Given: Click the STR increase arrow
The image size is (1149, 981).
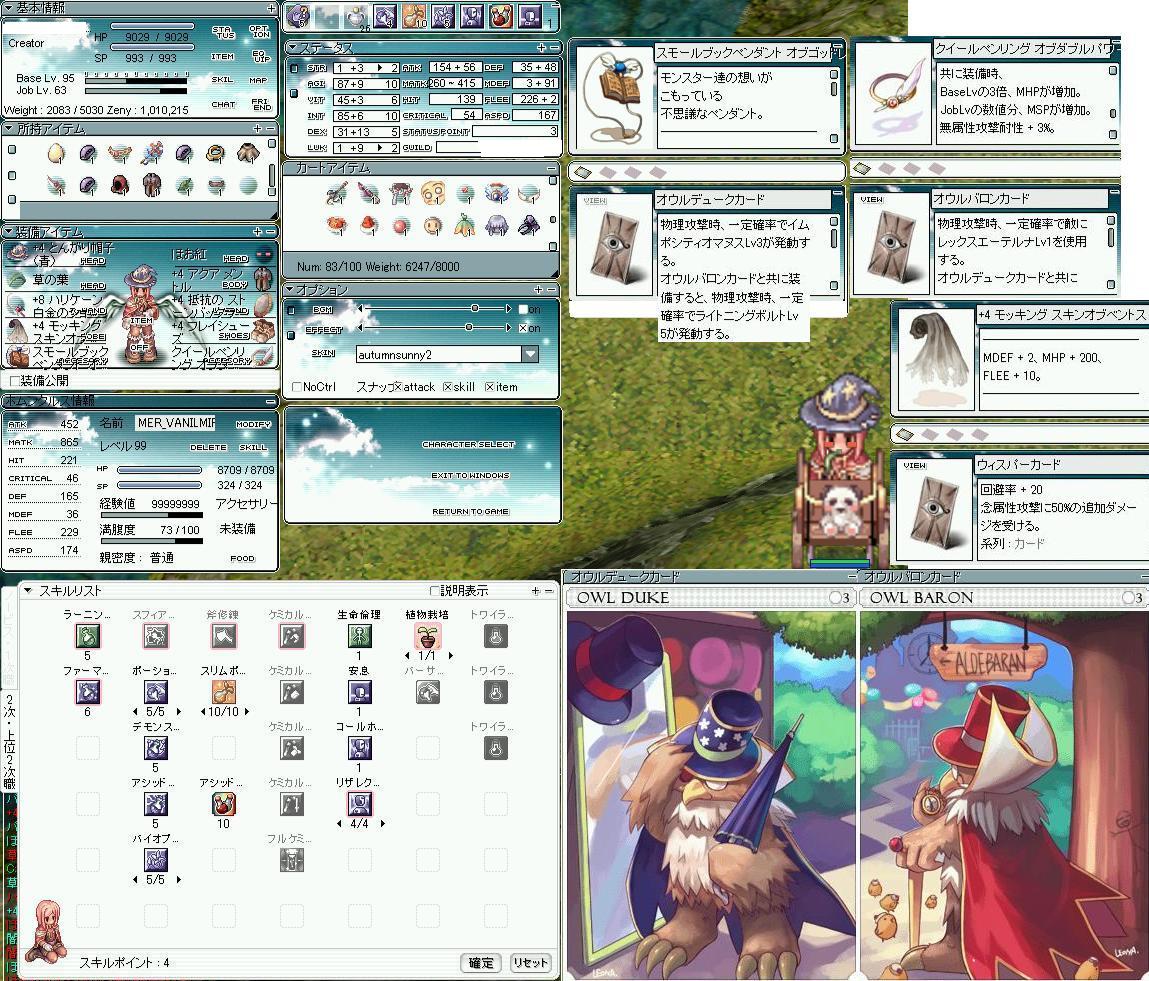Looking at the screenshot, I should click(x=380, y=68).
